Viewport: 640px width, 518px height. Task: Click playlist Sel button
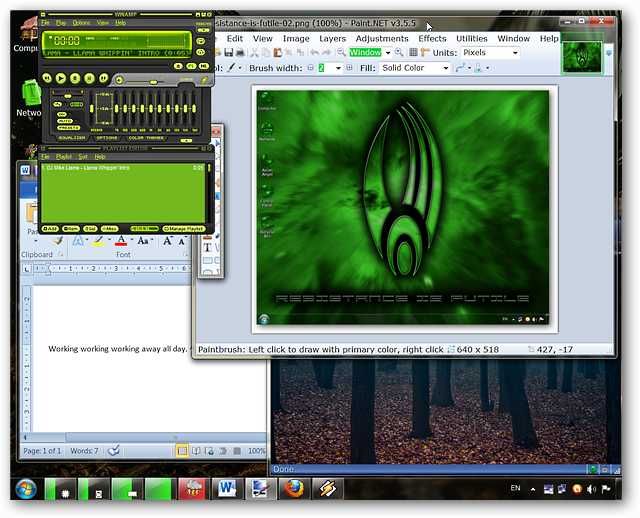point(90,229)
